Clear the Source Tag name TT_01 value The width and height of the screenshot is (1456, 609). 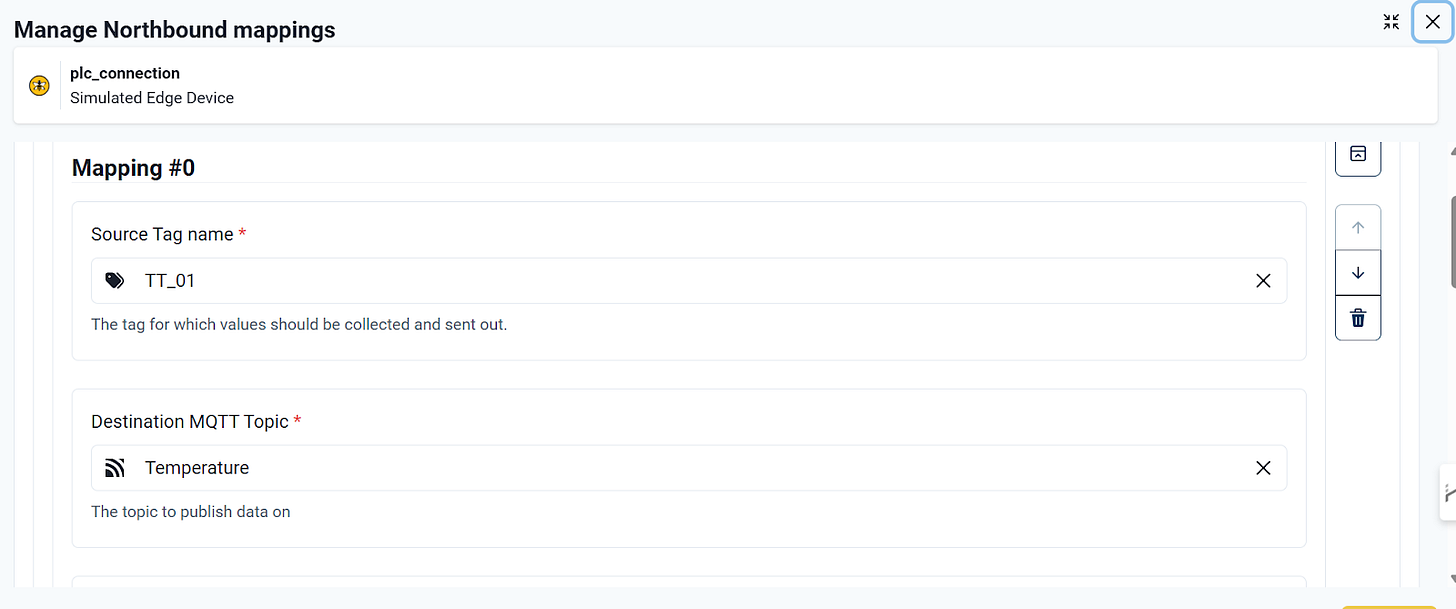click(x=1263, y=281)
